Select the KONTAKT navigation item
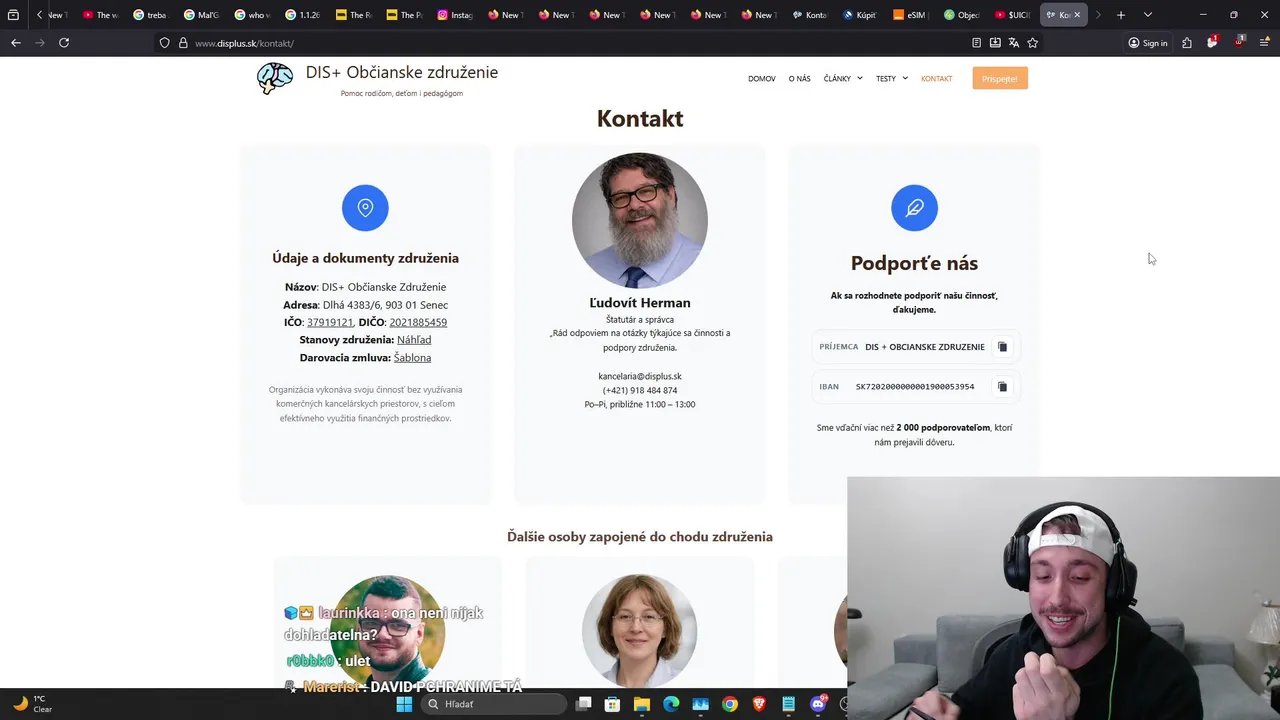Image resolution: width=1280 pixels, height=720 pixels. click(x=937, y=79)
